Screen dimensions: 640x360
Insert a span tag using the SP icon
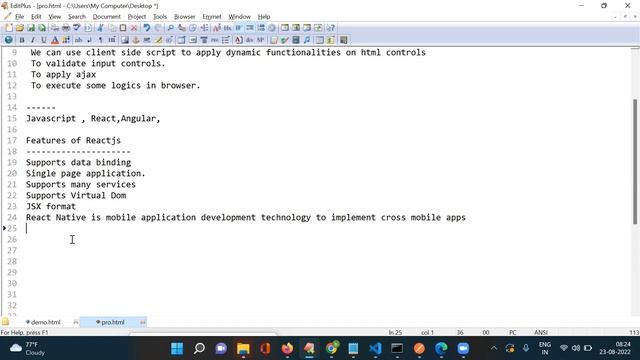pyautogui.click(x=260, y=40)
